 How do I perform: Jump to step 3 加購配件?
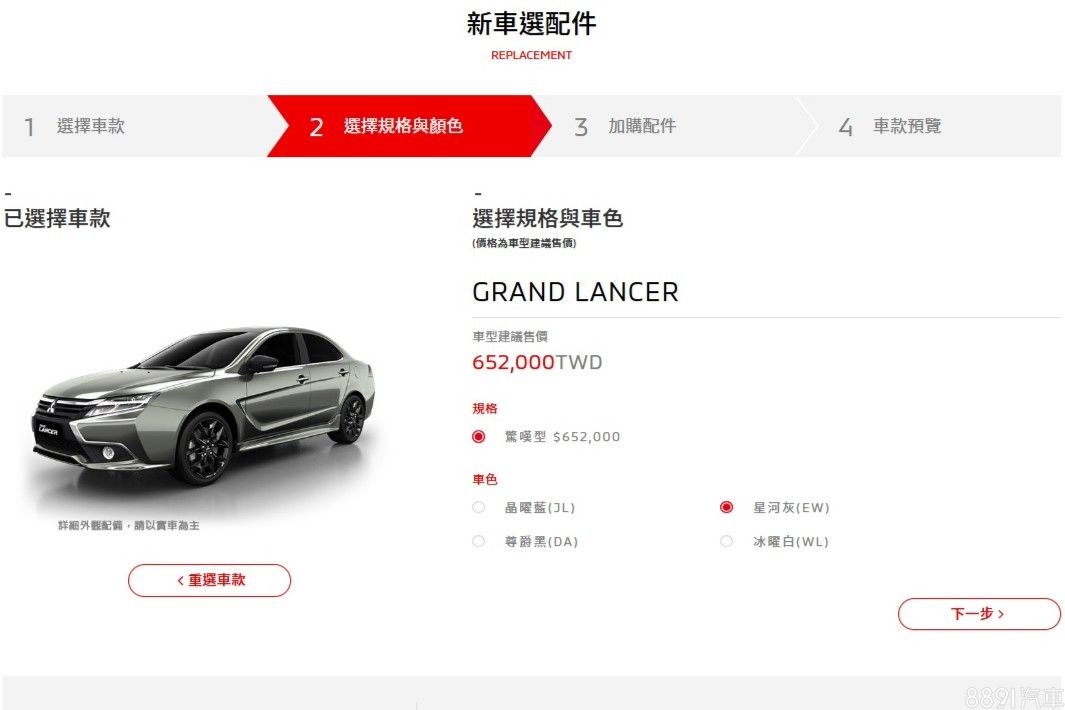tap(676, 126)
